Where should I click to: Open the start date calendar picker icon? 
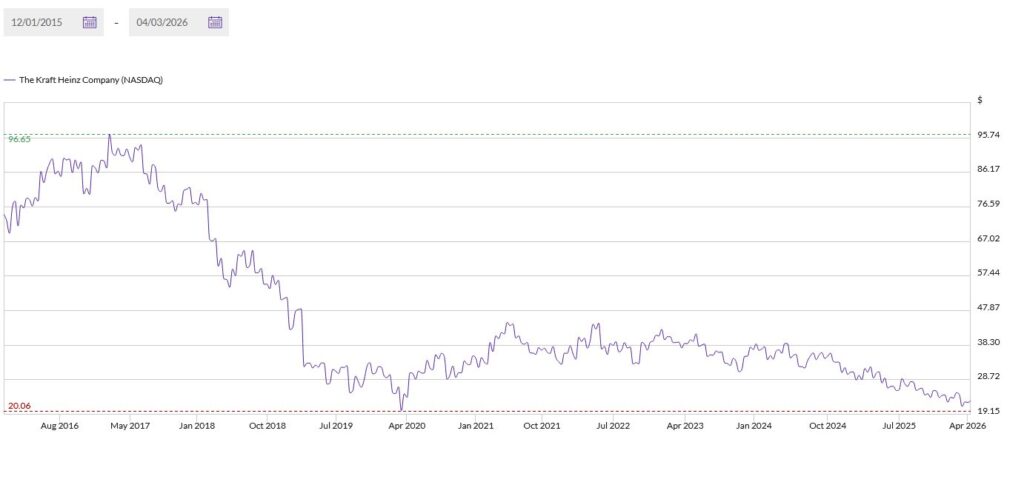[x=90, y=22]
